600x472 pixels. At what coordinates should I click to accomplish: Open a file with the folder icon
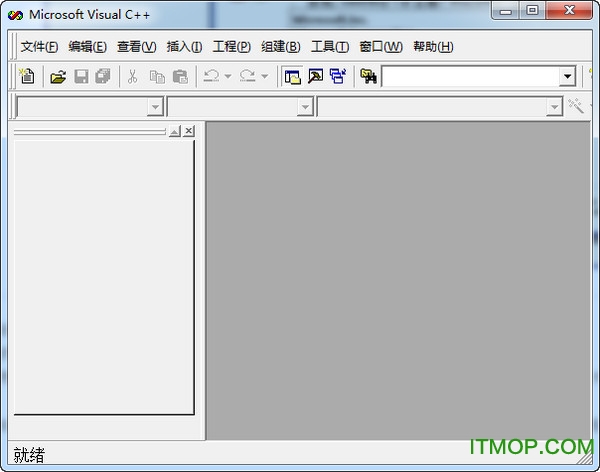[58, 77]
